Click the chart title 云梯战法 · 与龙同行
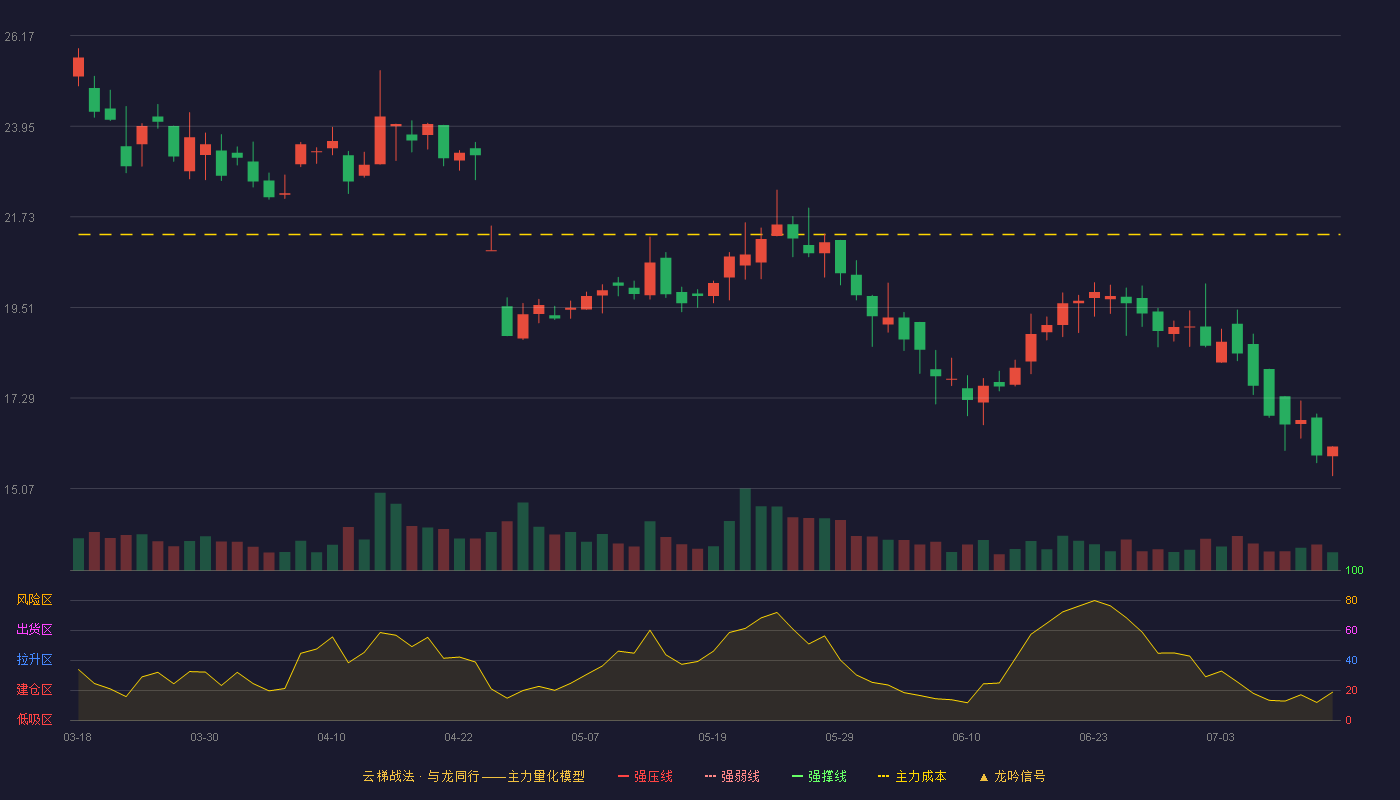 pos(421,776)
